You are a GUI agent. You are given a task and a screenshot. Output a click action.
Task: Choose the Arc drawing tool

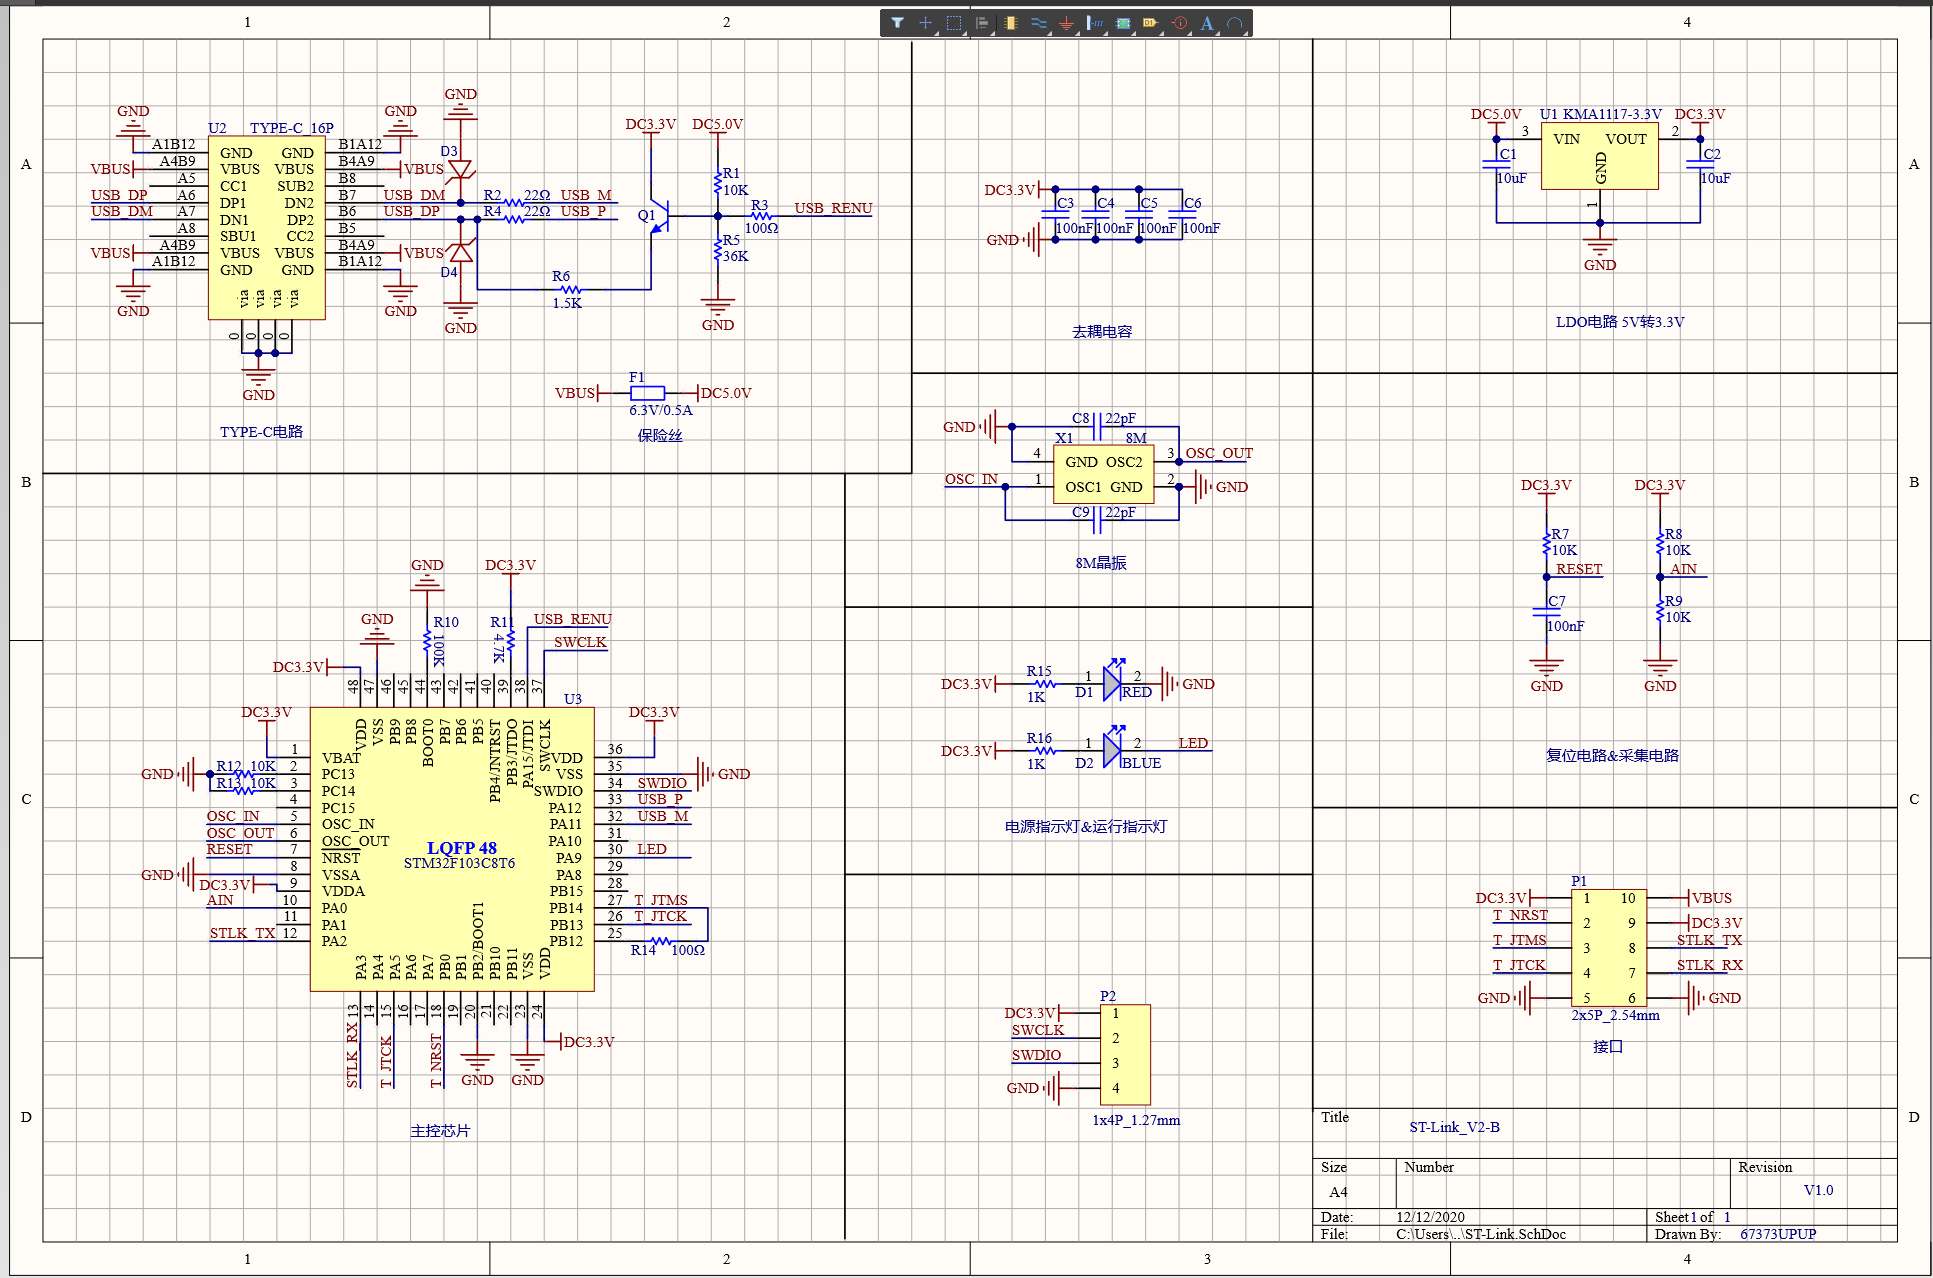tap(1235, 23)
